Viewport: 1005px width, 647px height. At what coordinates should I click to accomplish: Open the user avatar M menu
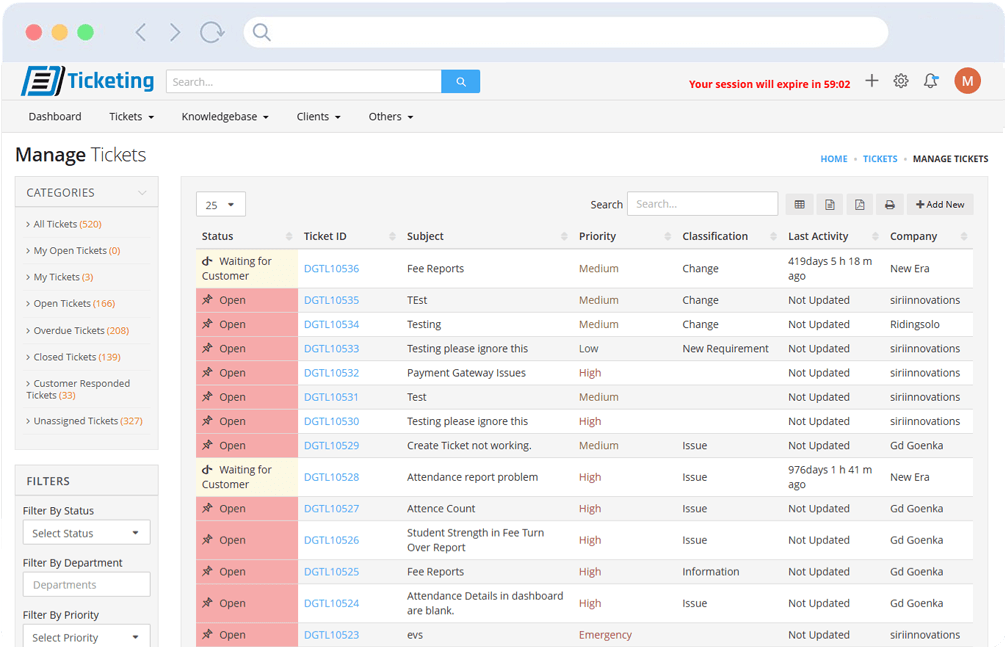(967, 81)
